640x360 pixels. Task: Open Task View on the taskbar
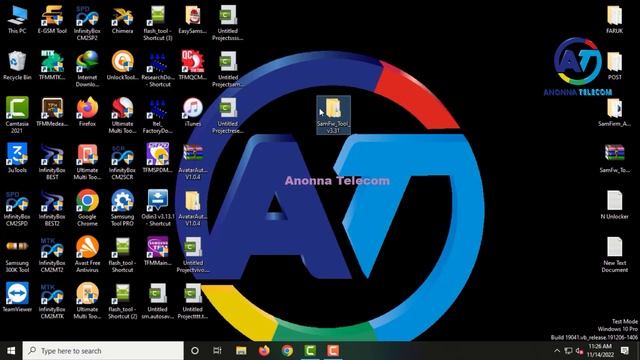[x=217, y=351]
